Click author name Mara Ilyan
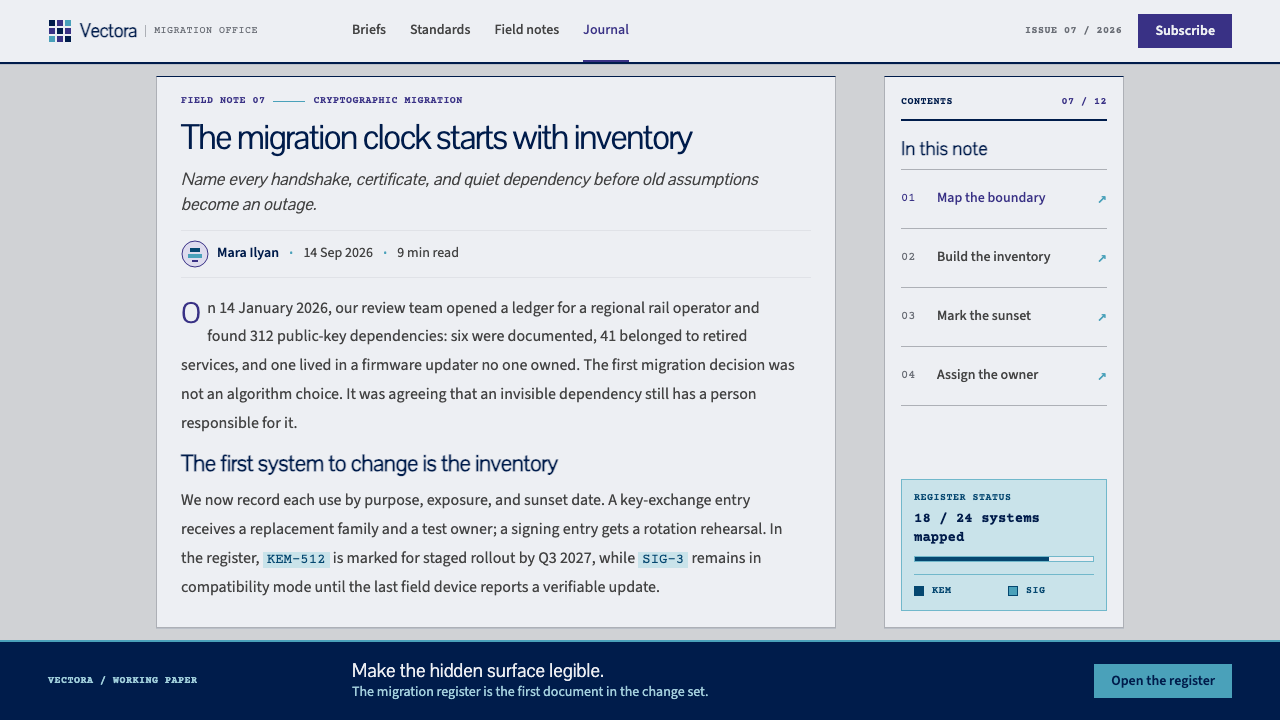The image size is (1280, 720). coord(248,253)
